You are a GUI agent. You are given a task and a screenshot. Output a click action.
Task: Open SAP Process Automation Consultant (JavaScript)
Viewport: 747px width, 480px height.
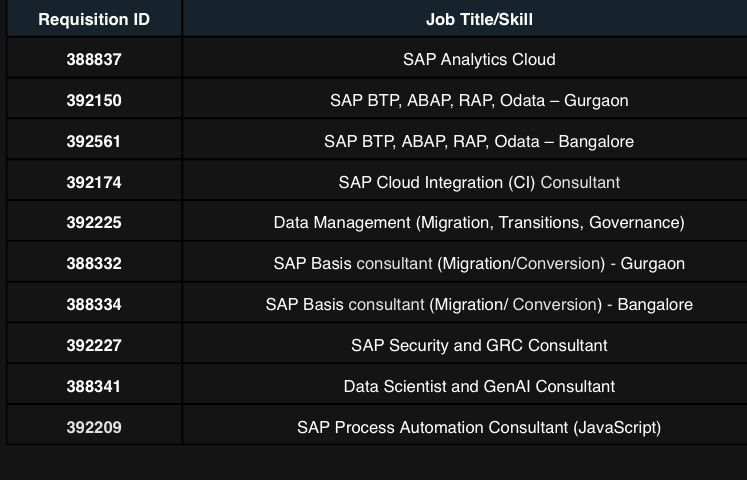point(479,427)
